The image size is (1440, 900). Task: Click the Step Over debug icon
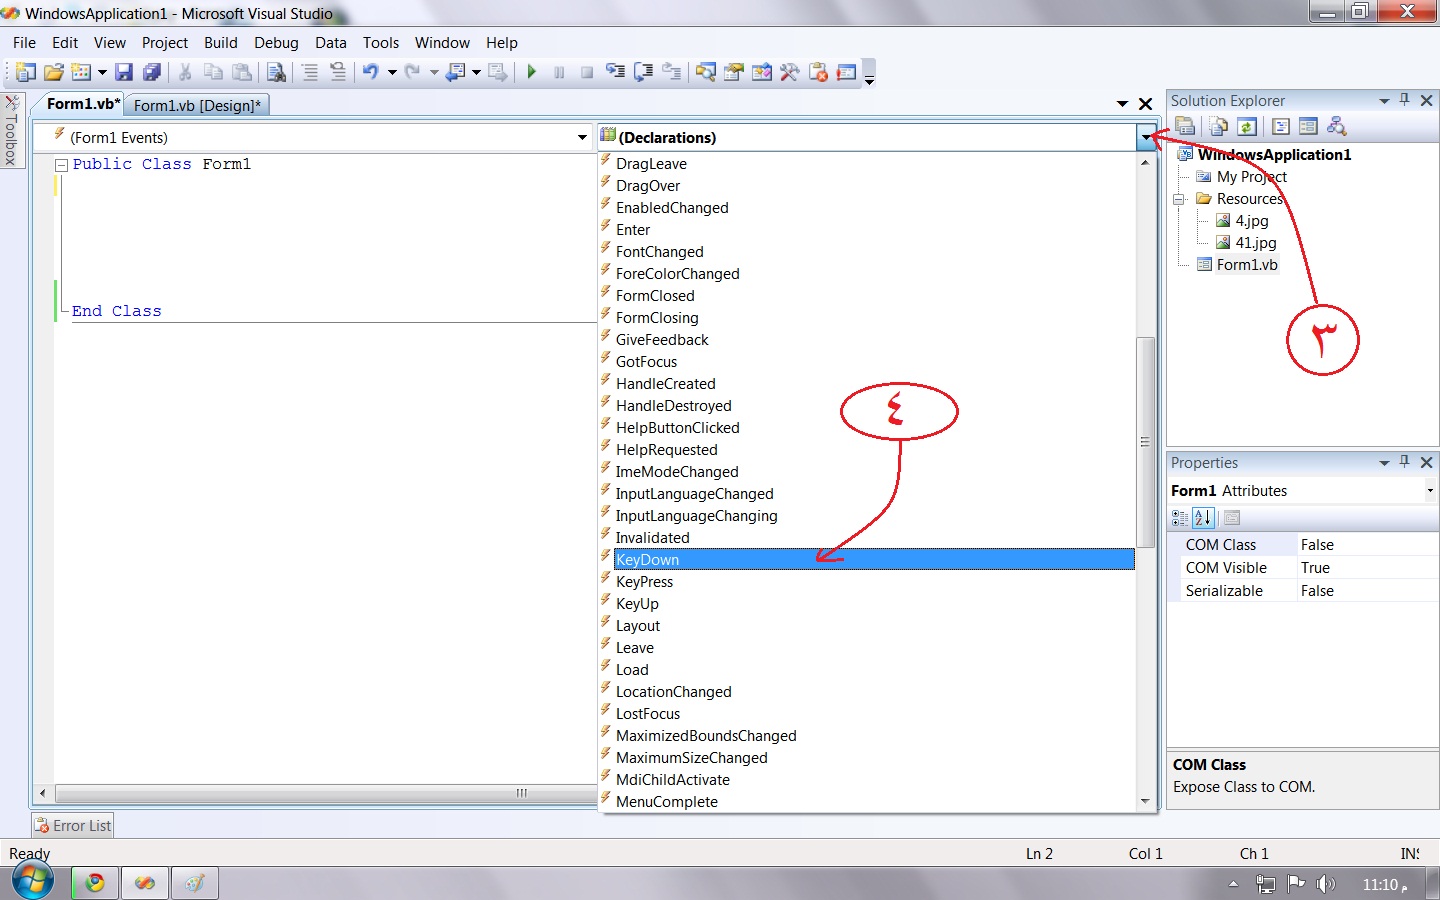[644, 72]
